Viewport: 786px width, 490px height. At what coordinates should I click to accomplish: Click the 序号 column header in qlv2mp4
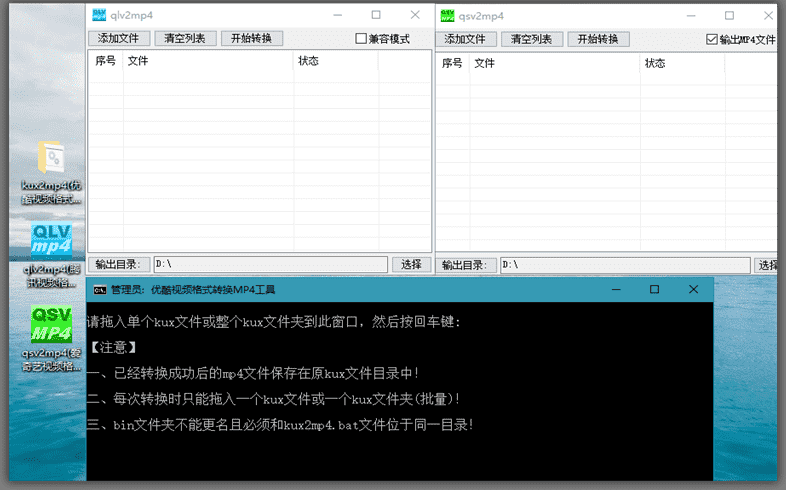(106, 61)
